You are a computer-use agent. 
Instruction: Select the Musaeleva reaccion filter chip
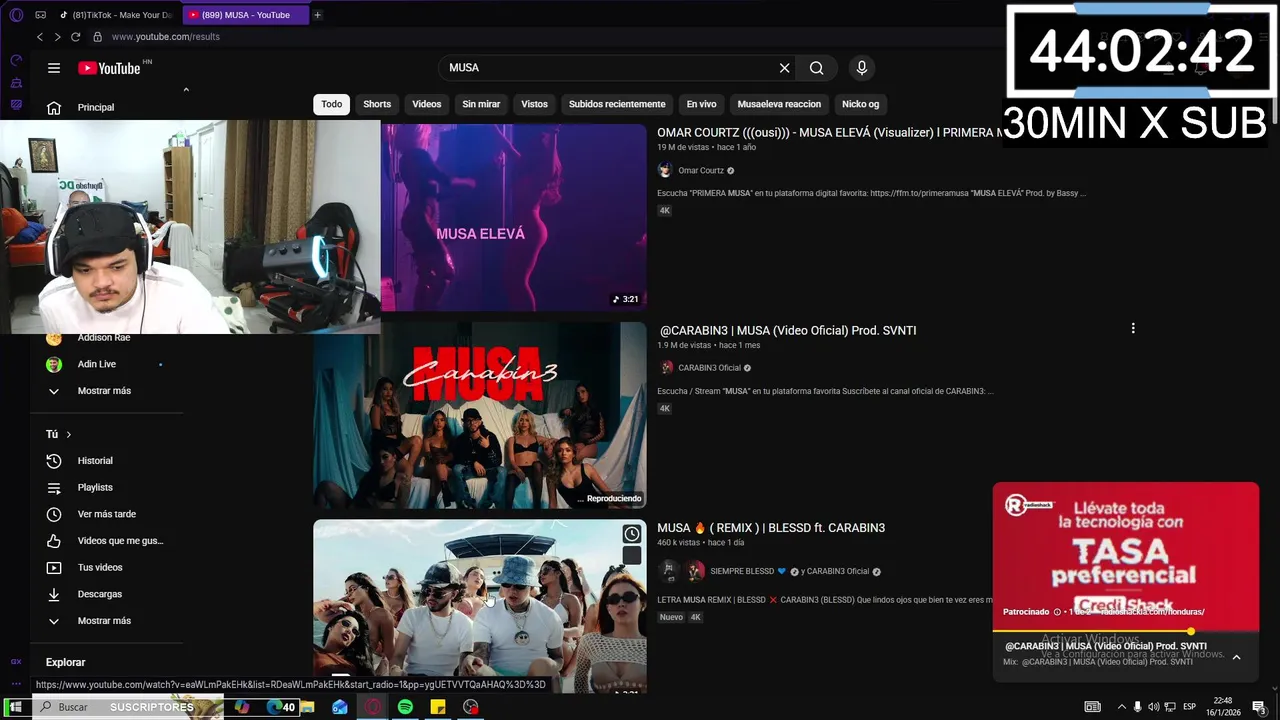click(x=779, y=104)
